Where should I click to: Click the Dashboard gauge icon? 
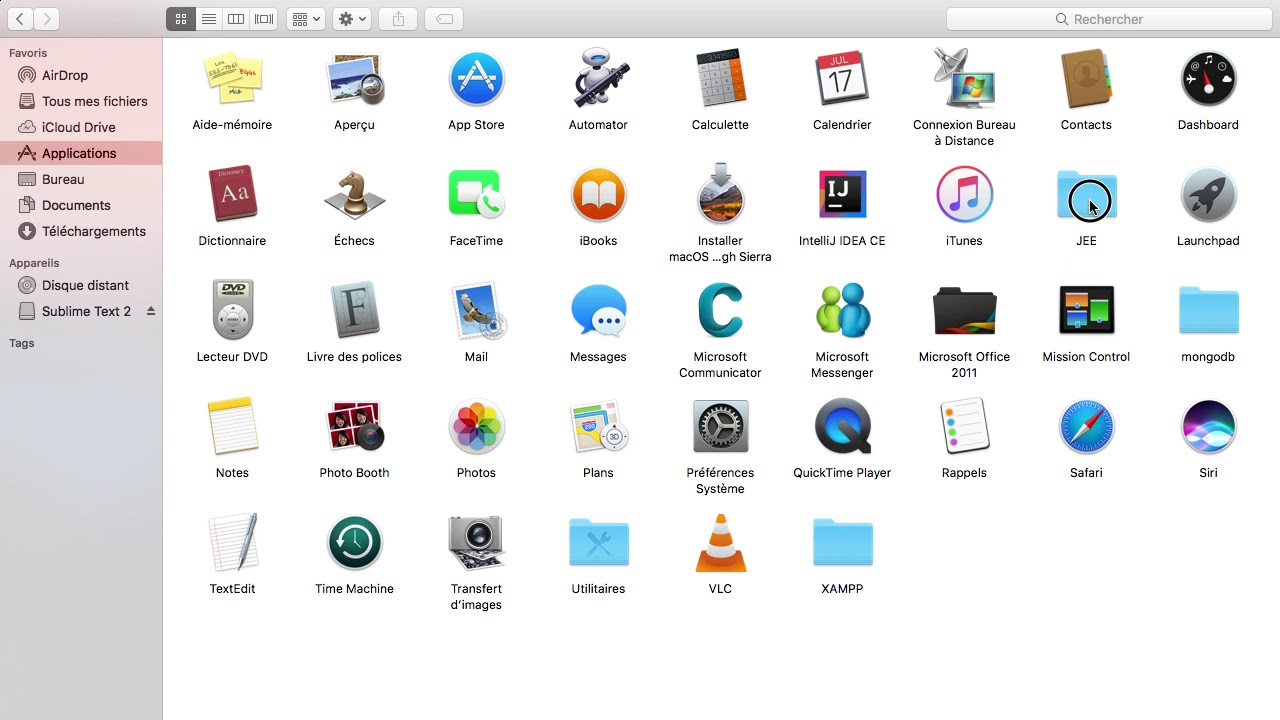click(1208, 79)
